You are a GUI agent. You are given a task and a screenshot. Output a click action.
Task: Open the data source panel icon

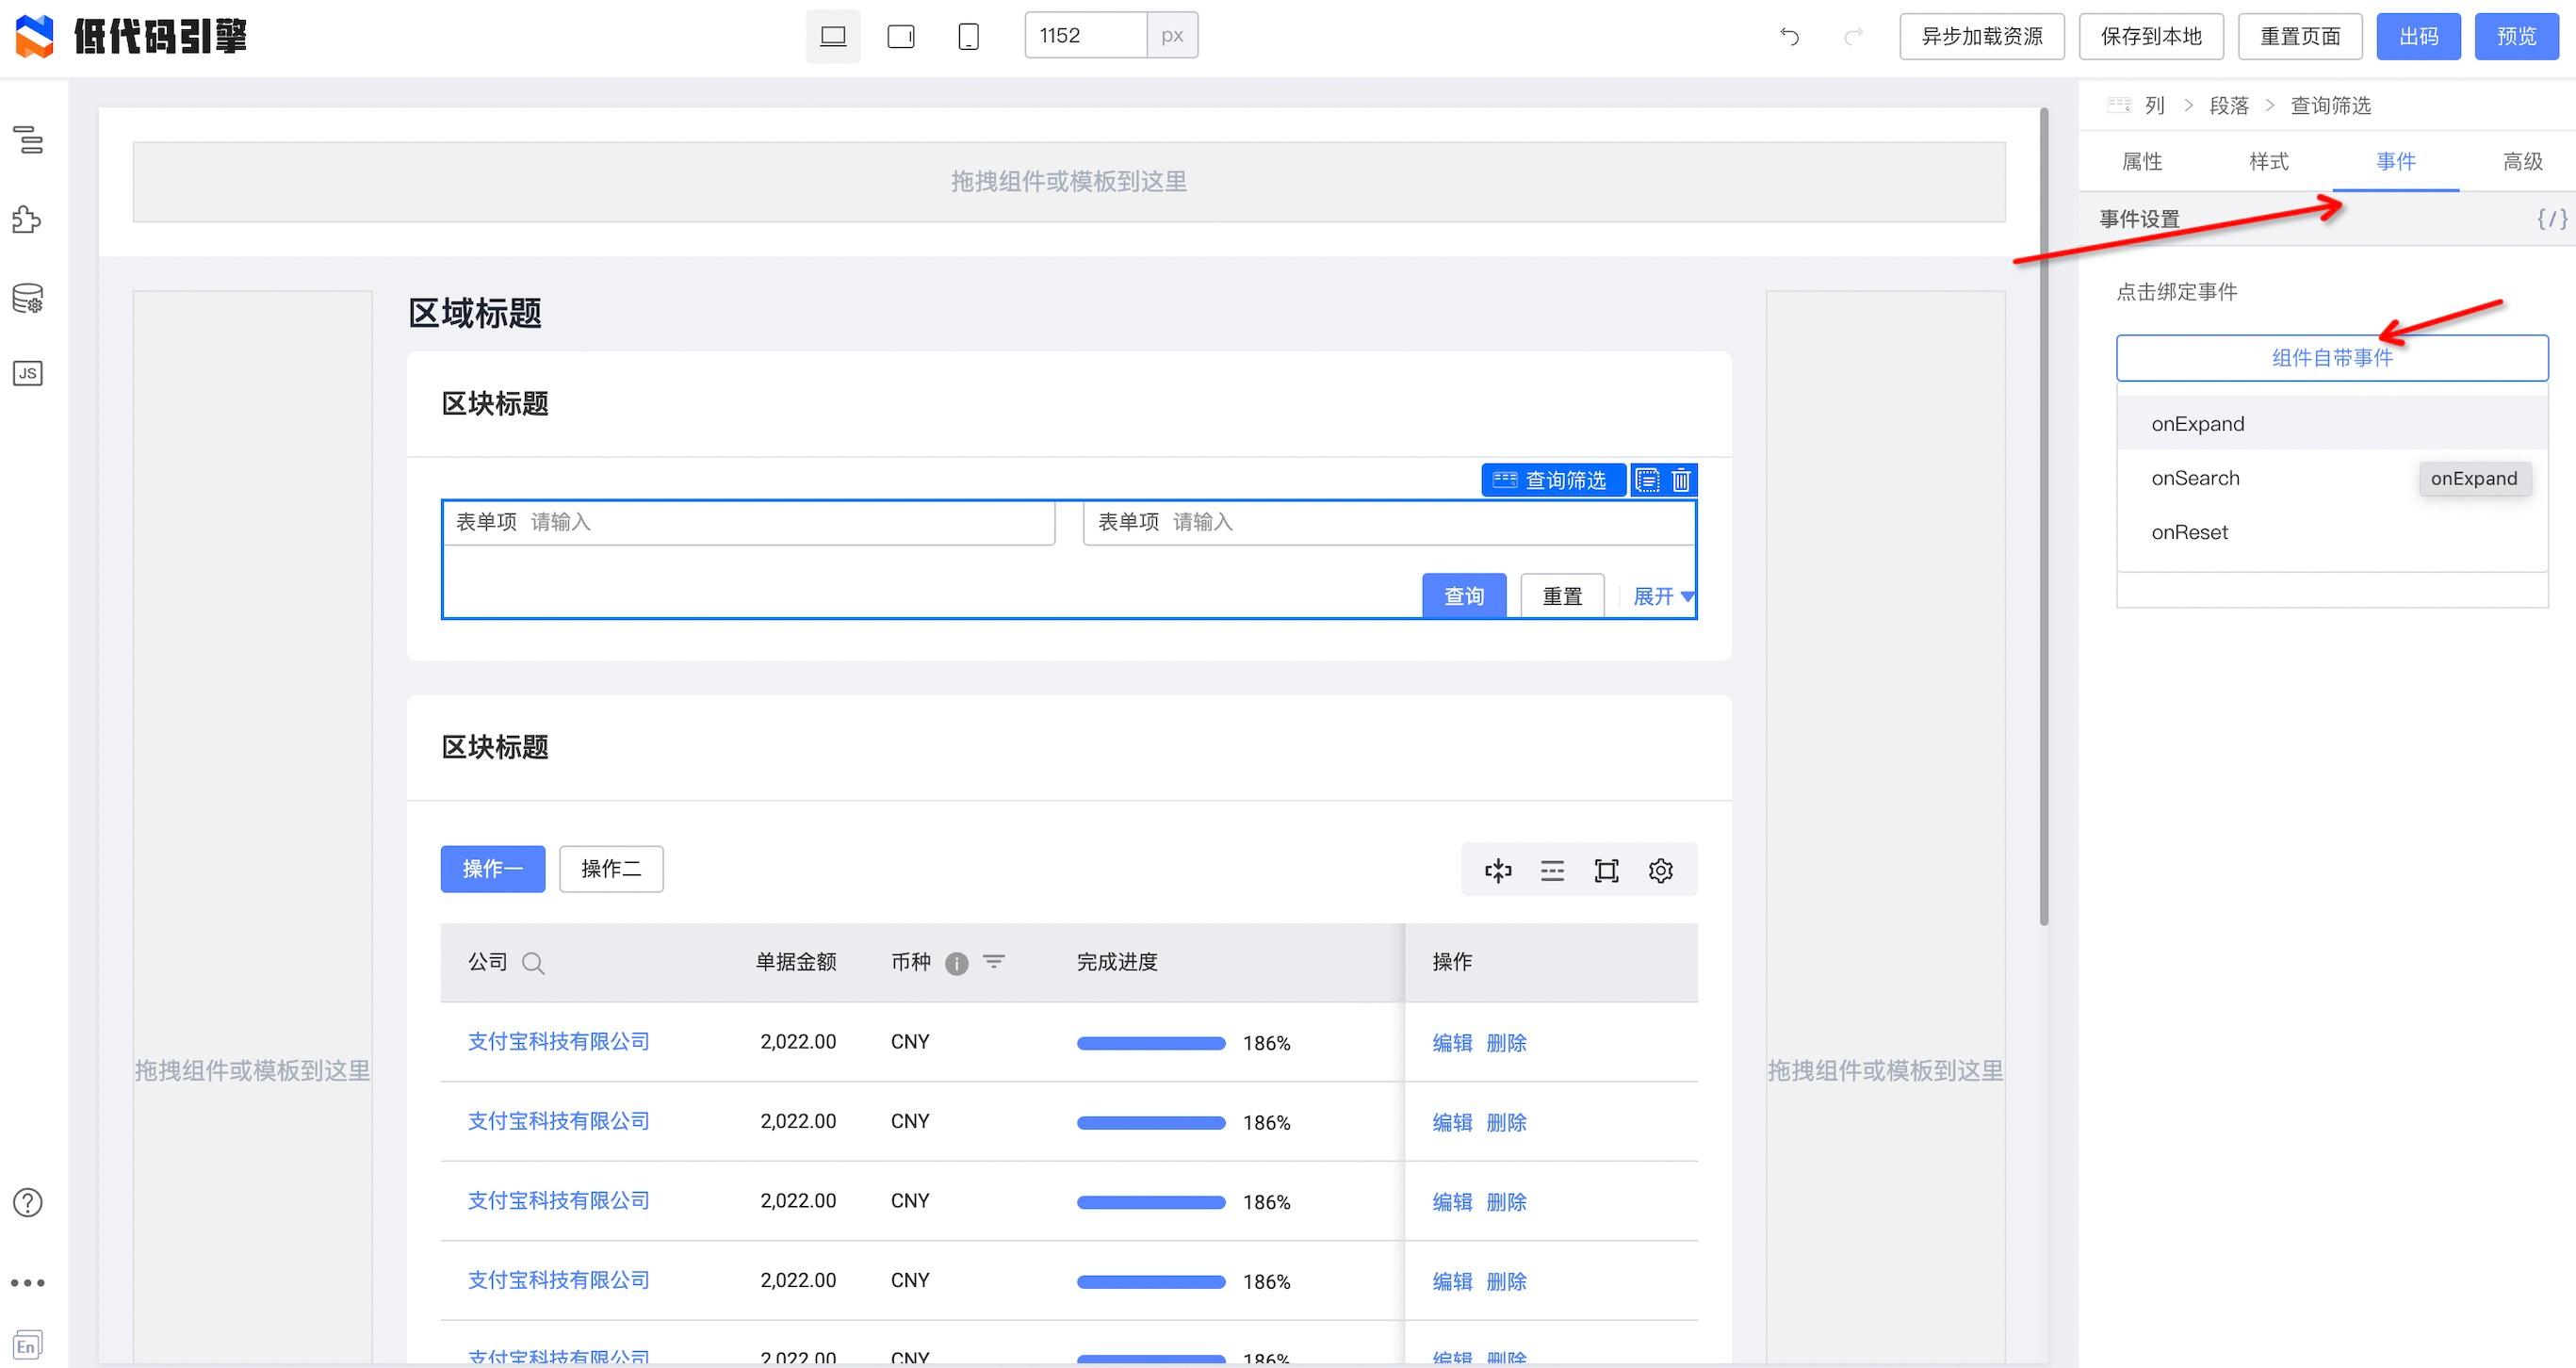tap(27, 298)
